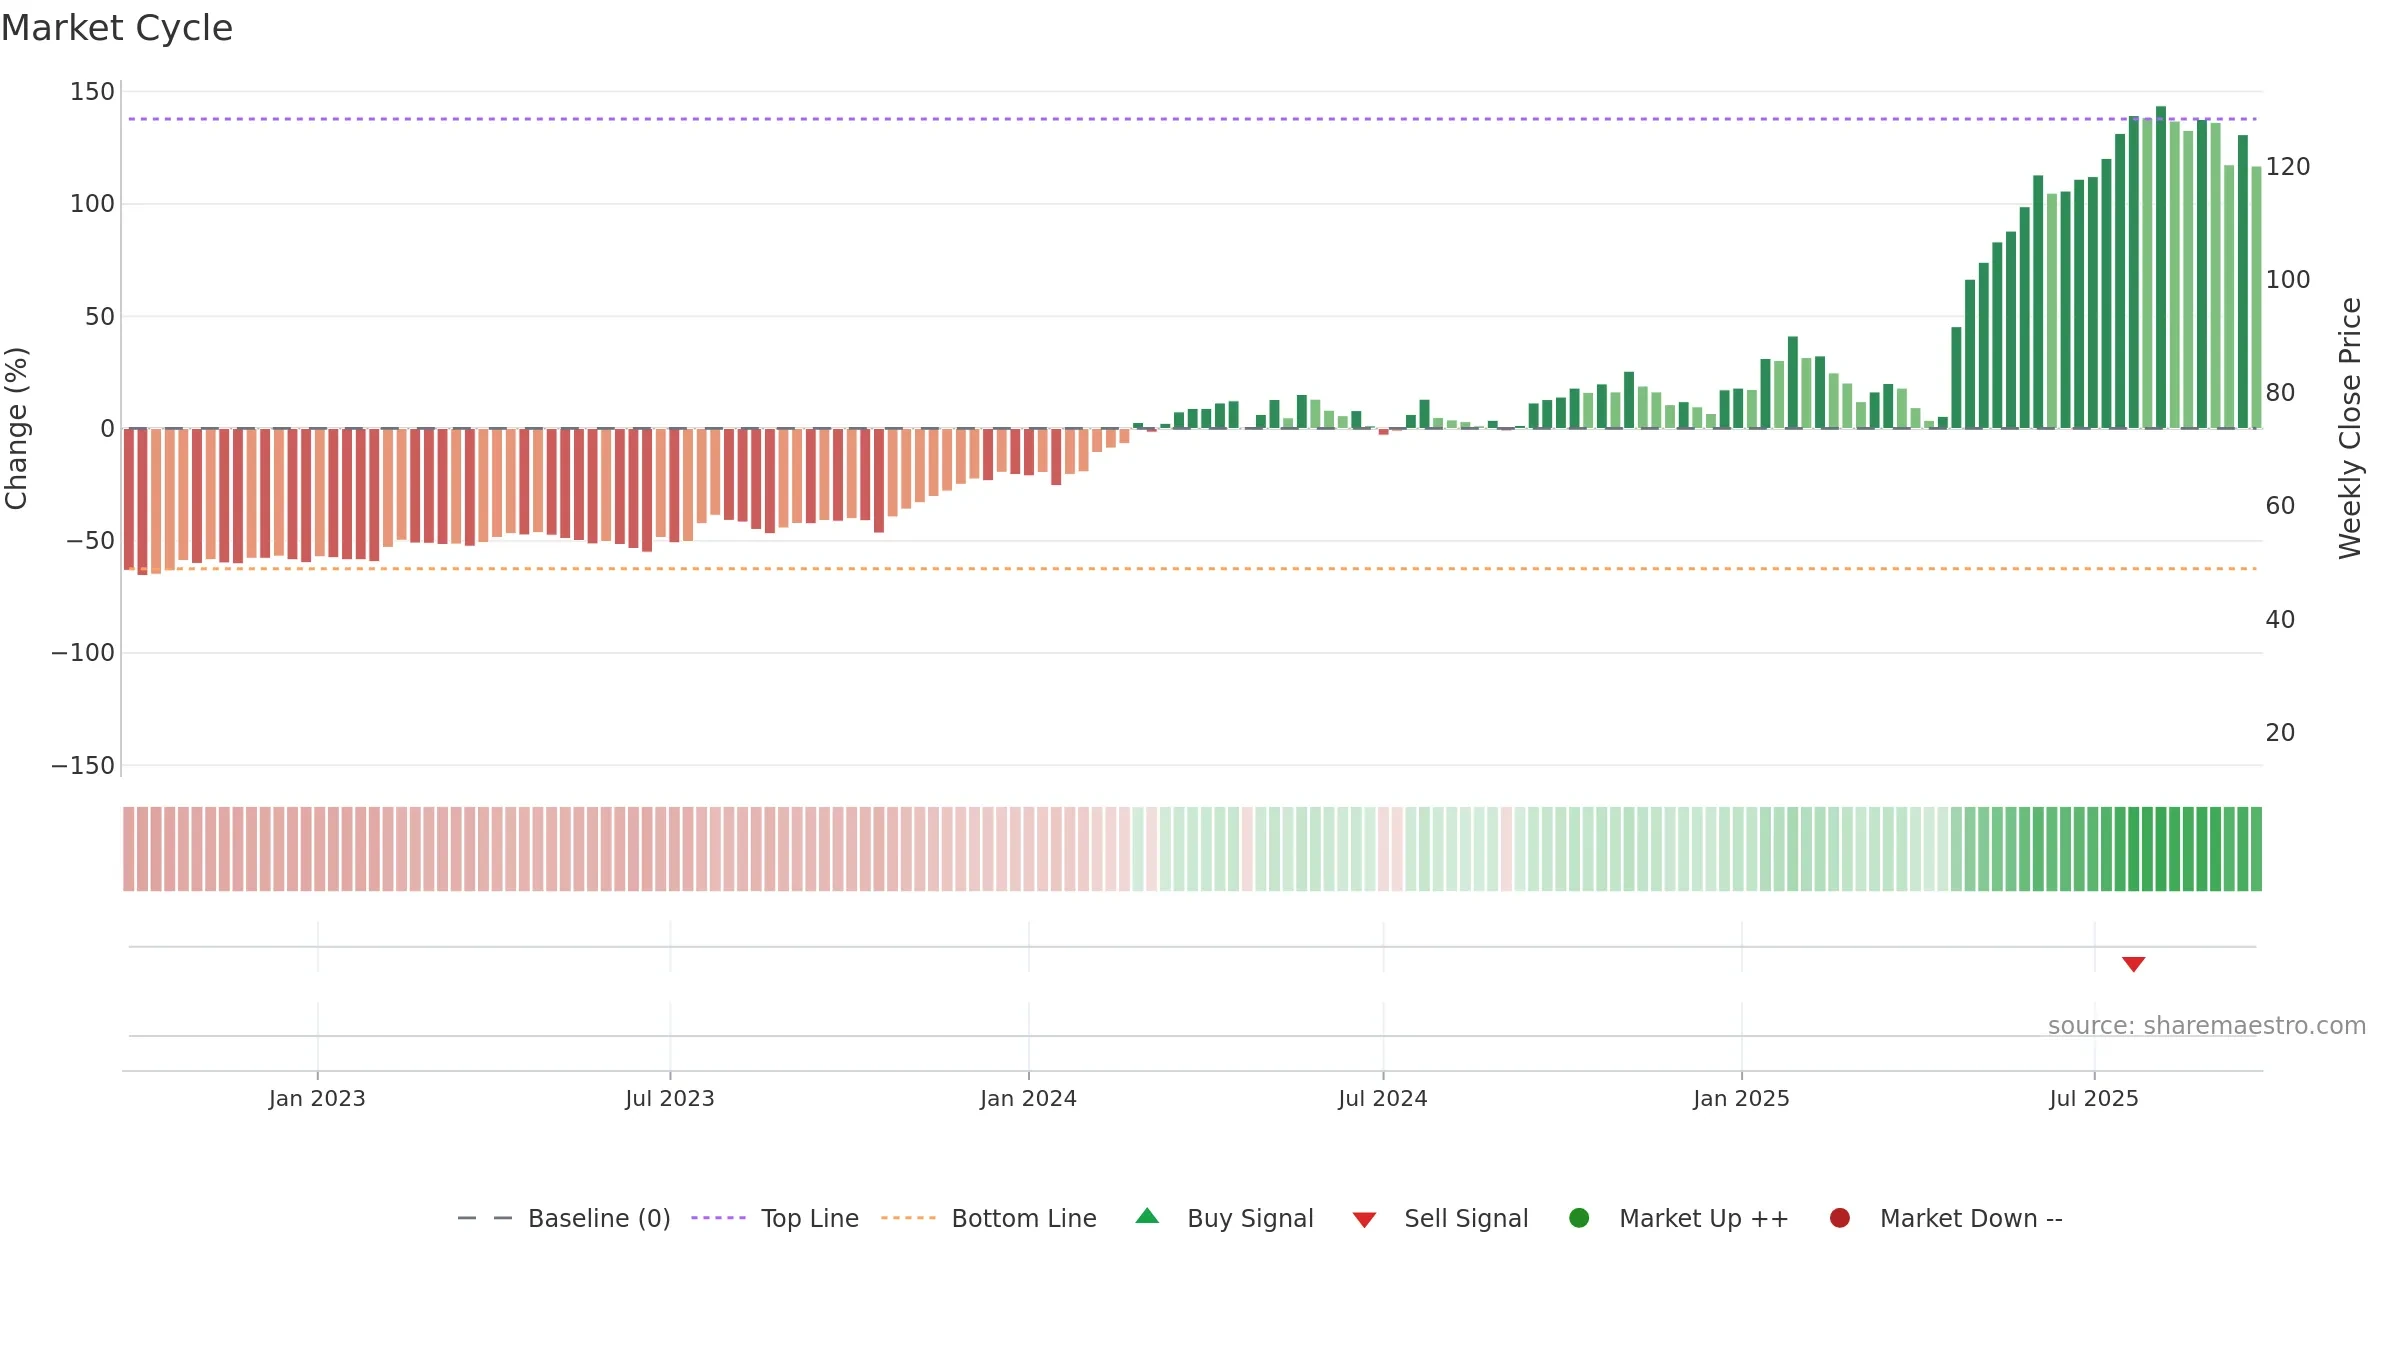
Task: Click the dark red Market Down circle icon
Action: (x=1840, y=1218)
